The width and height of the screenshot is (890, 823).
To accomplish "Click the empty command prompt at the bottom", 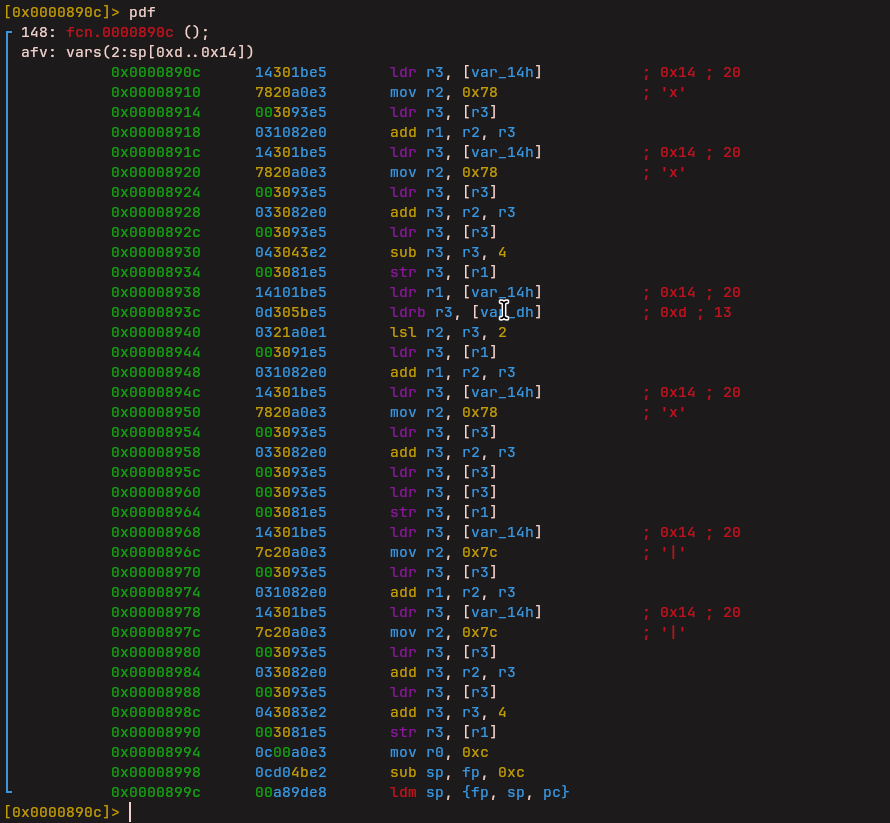I will click(x=131, y=812).
